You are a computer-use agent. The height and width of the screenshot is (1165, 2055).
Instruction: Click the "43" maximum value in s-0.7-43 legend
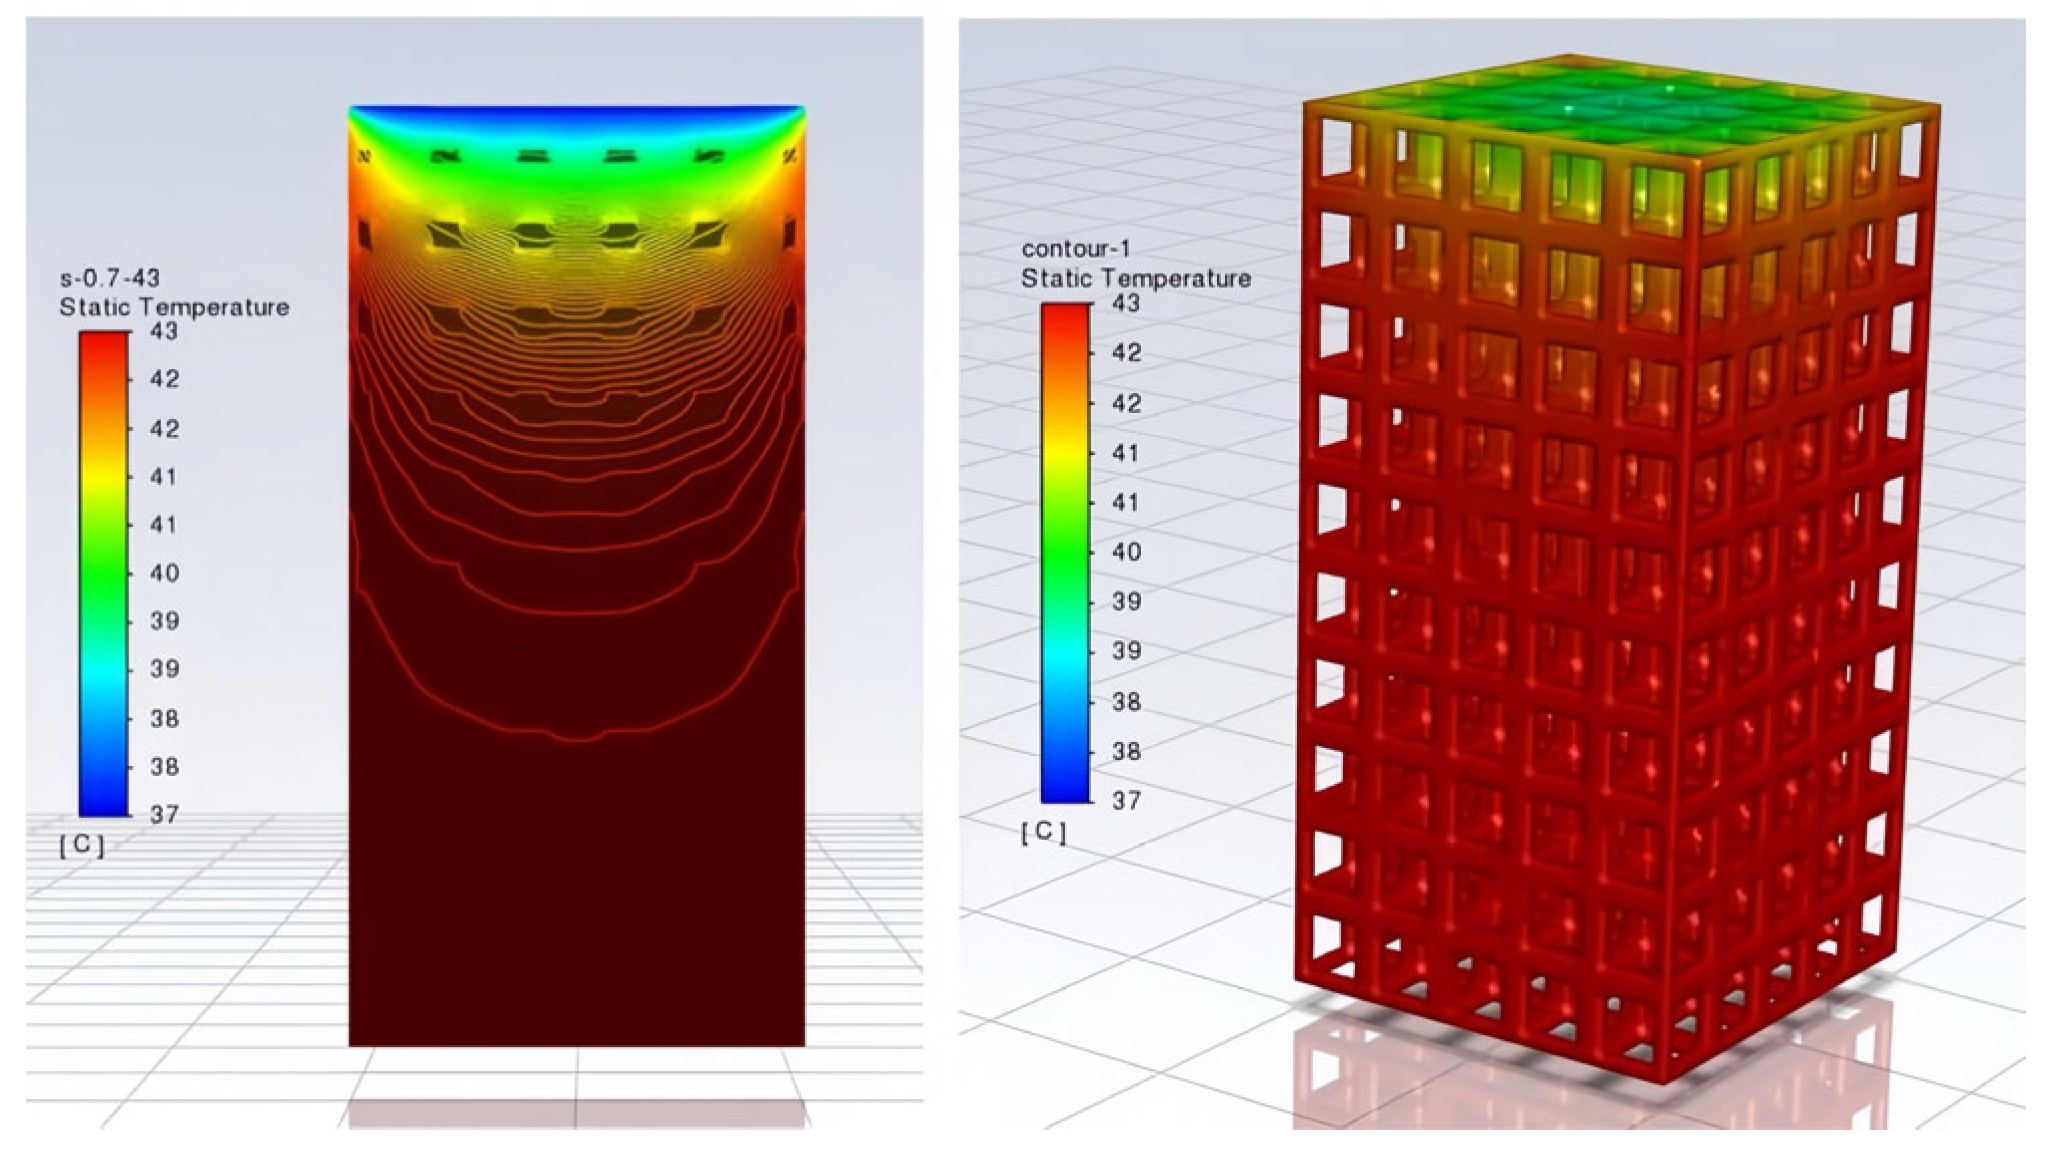164,331
